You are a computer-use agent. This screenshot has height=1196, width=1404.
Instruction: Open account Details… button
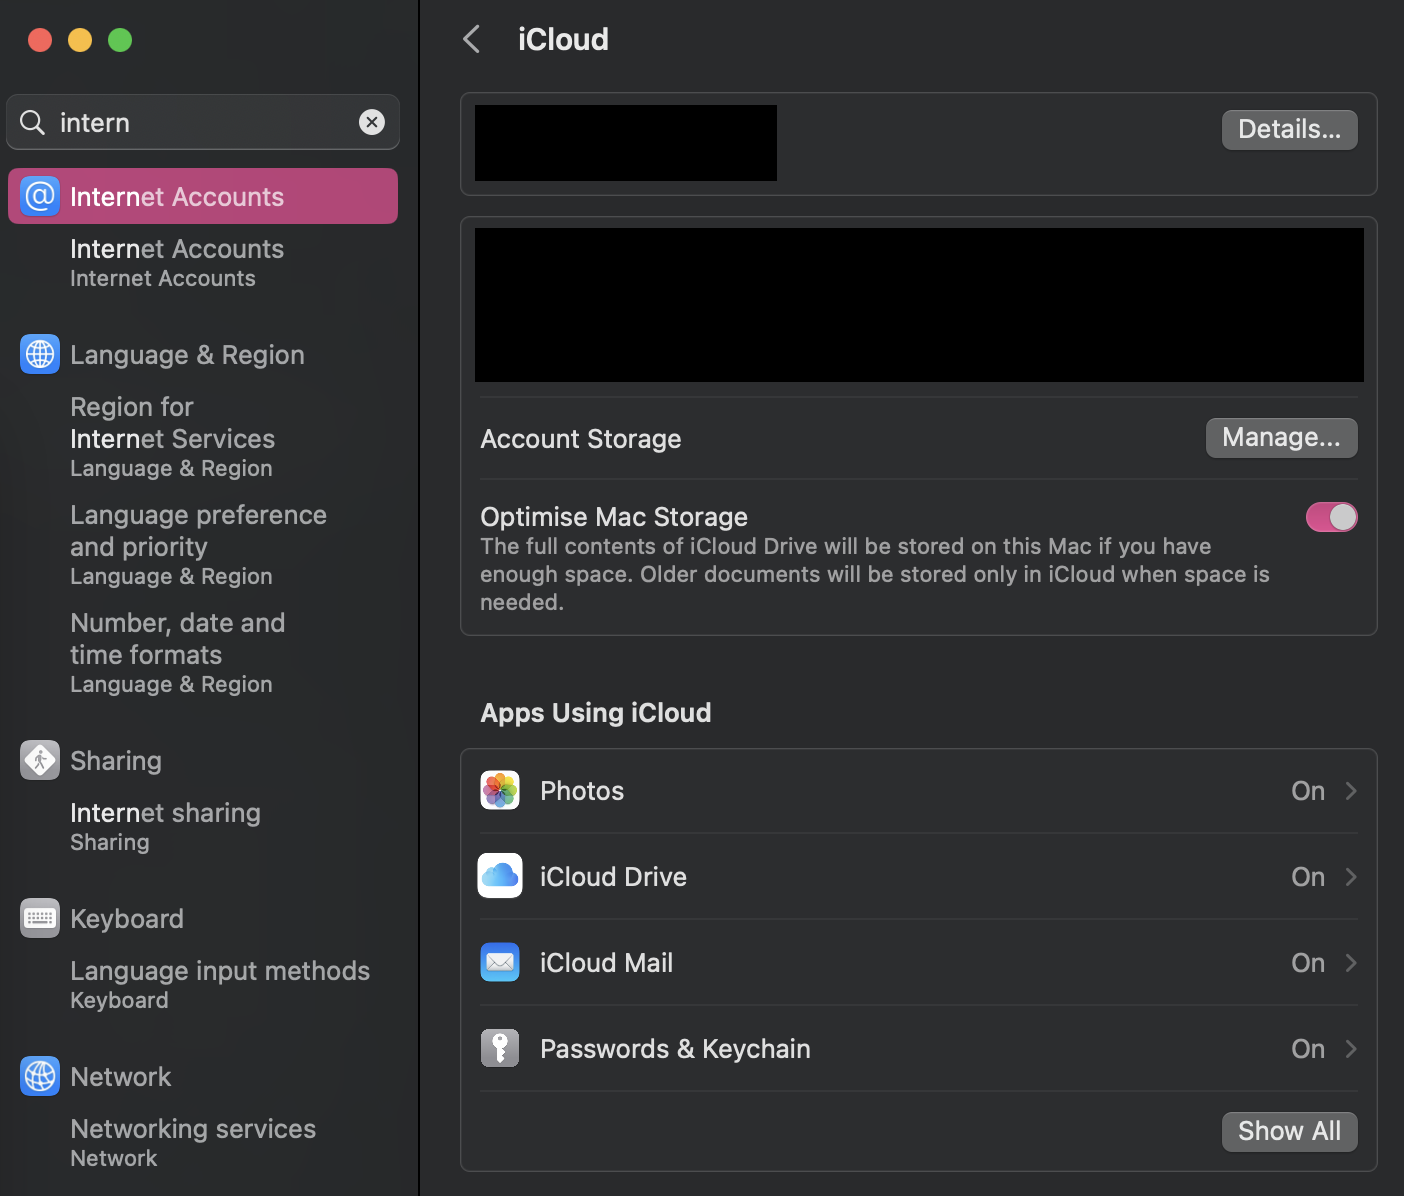tap(1289, 130)
